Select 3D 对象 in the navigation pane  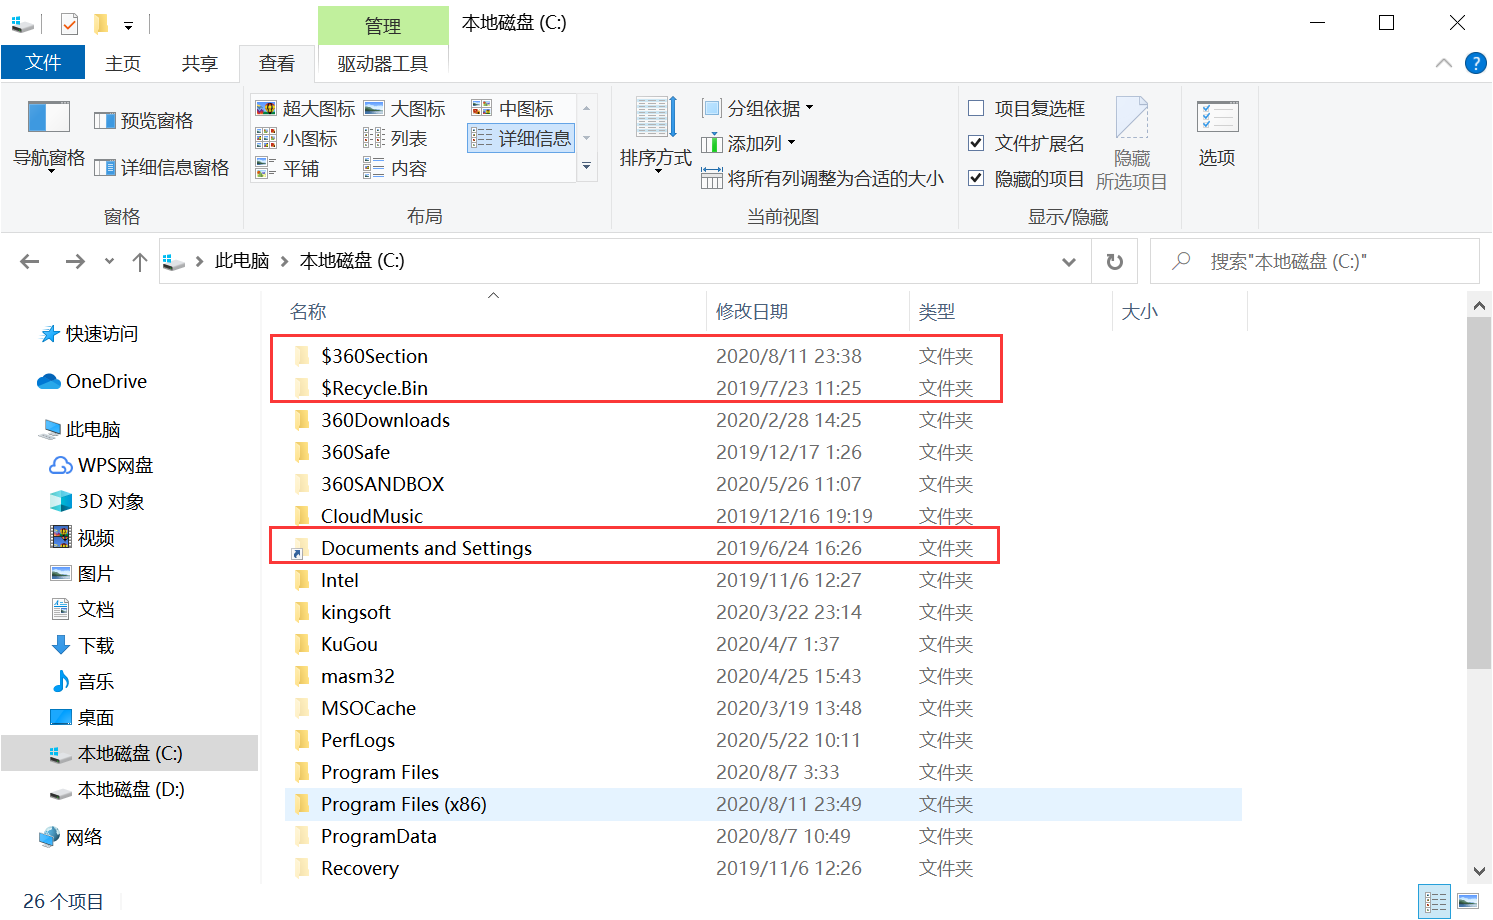tap(99, 501)
